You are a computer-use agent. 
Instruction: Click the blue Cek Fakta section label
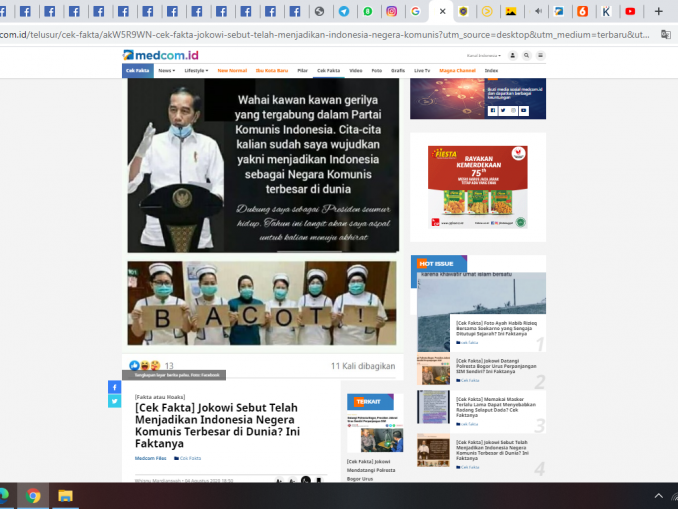[138, 70]
